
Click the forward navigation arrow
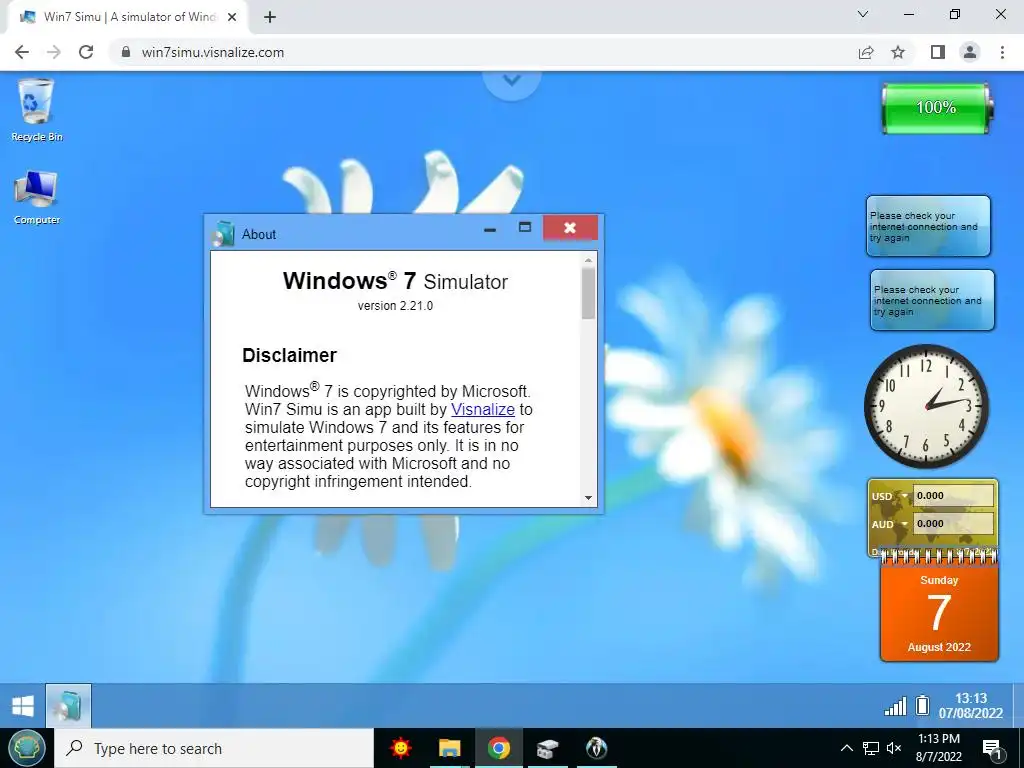(x=54, y=52)
